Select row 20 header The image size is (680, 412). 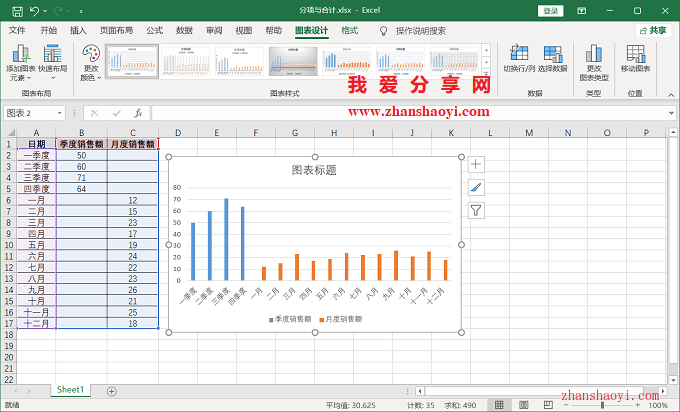[9, 357]
